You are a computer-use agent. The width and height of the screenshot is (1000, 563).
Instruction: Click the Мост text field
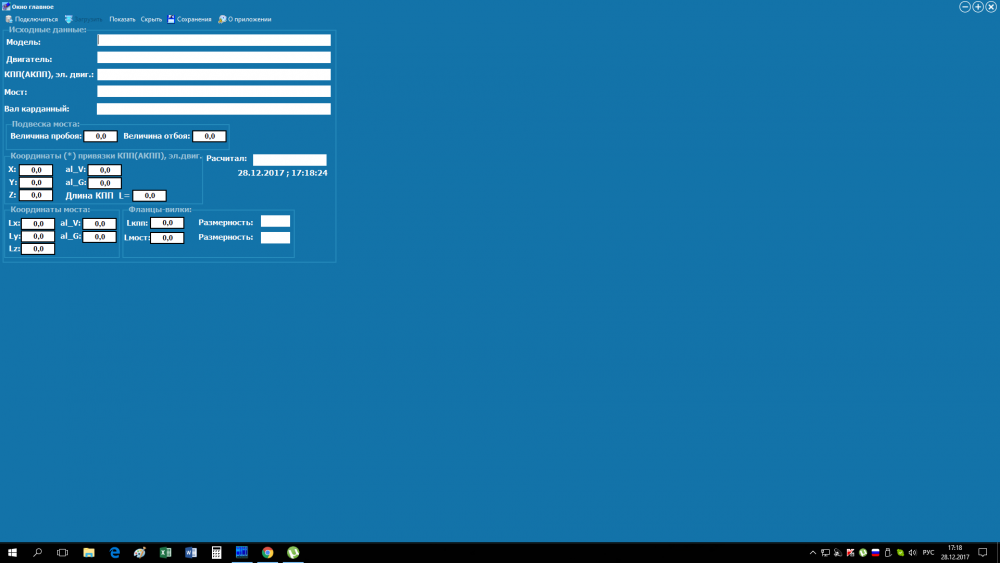(214, 91)
